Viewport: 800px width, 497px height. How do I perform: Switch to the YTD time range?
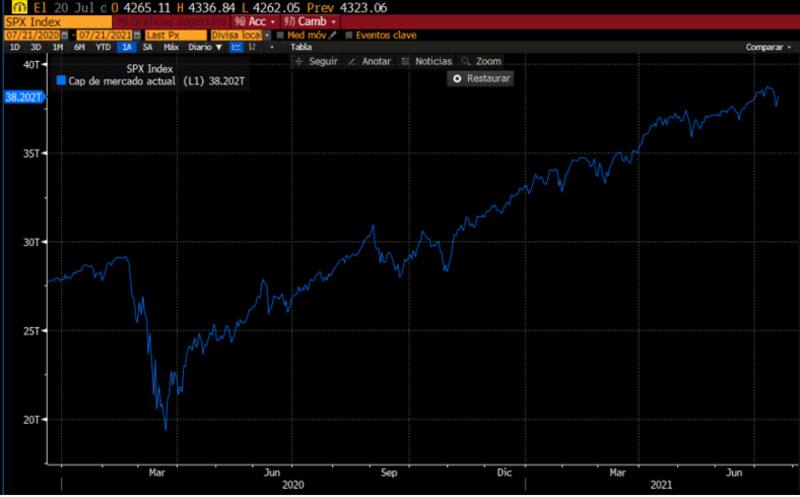coord(103,47)
